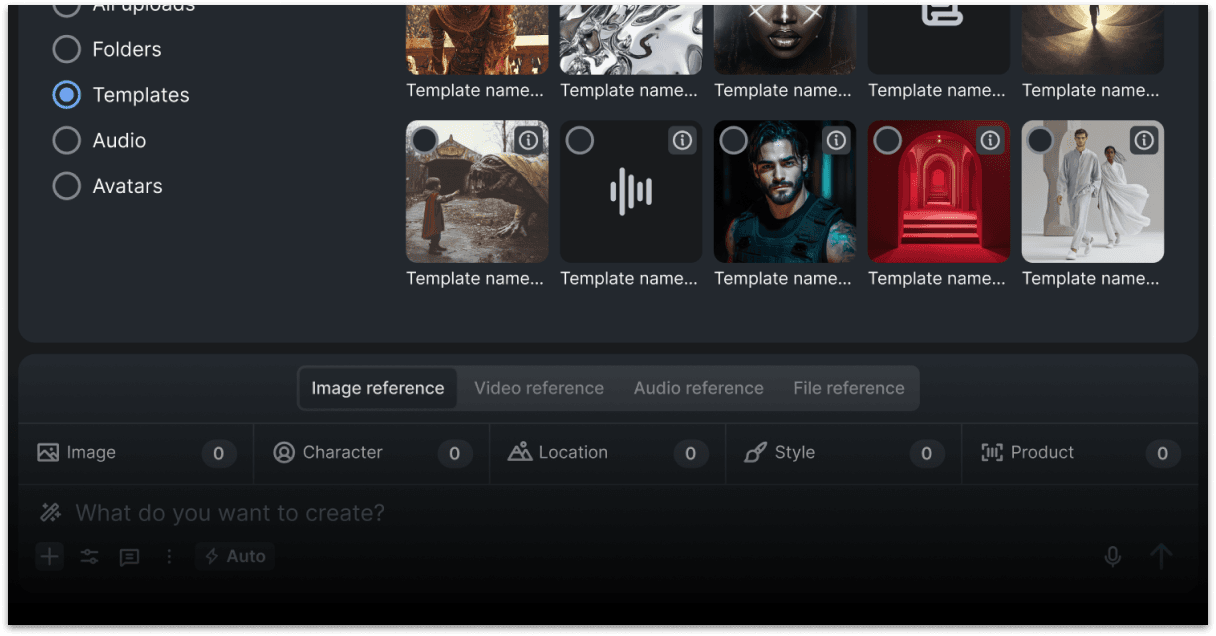Viewport: 1216px width, 636px height.
Task: Open info icon on bearded man template
Action: (836, 141)
